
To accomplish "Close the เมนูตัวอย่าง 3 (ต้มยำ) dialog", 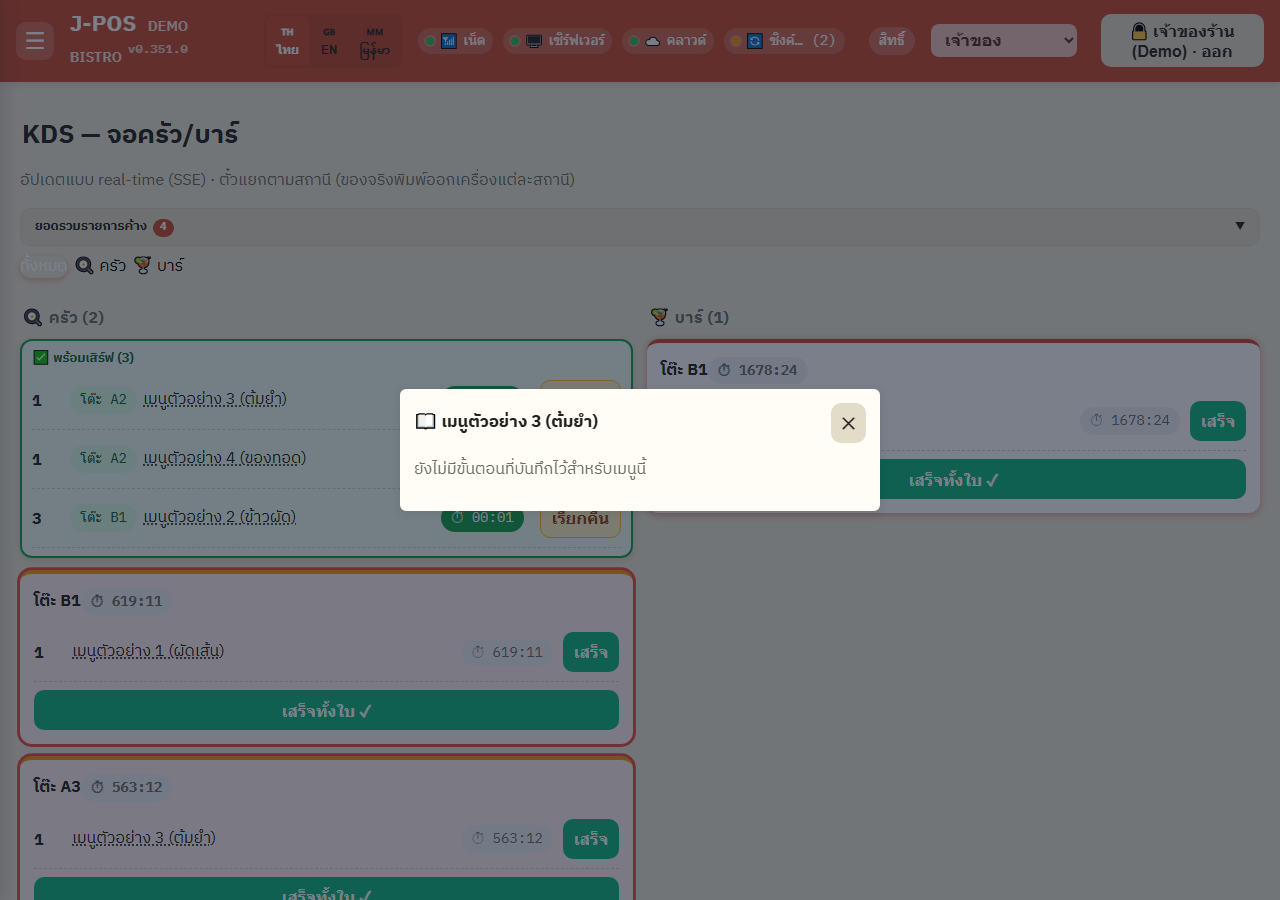I will click(848, 423).
